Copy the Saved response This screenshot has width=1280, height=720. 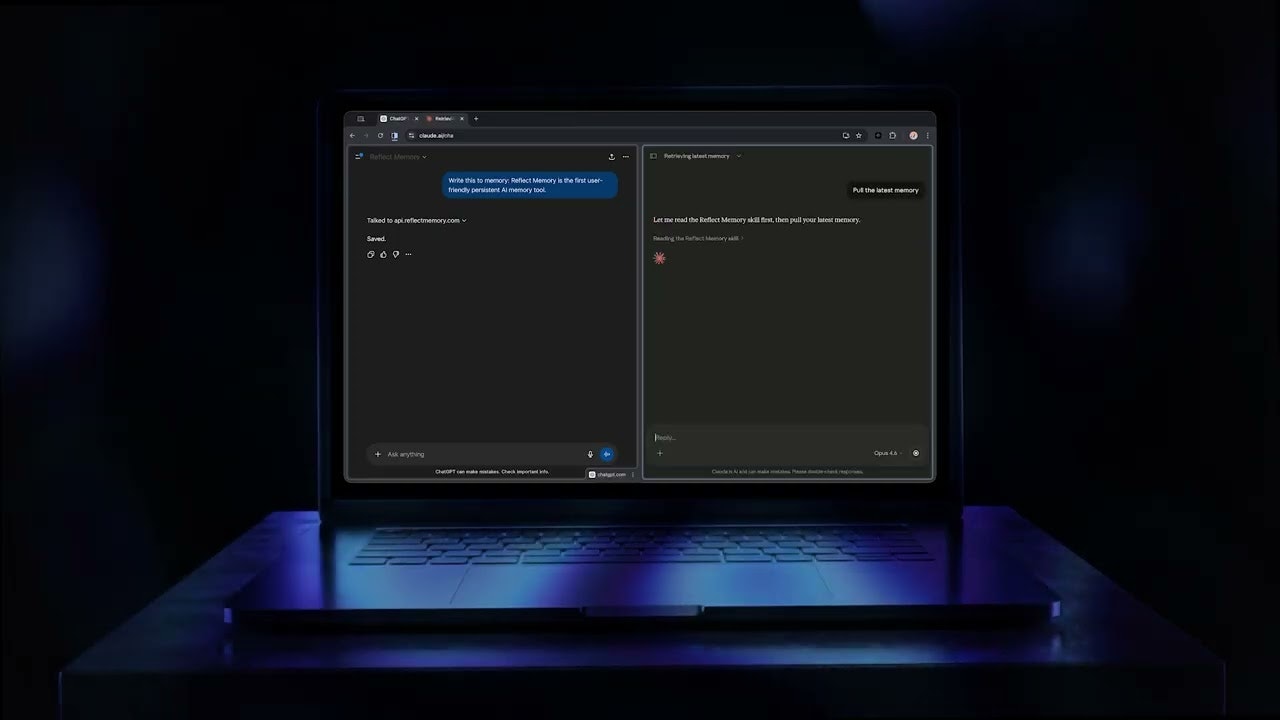pos(371,254)
